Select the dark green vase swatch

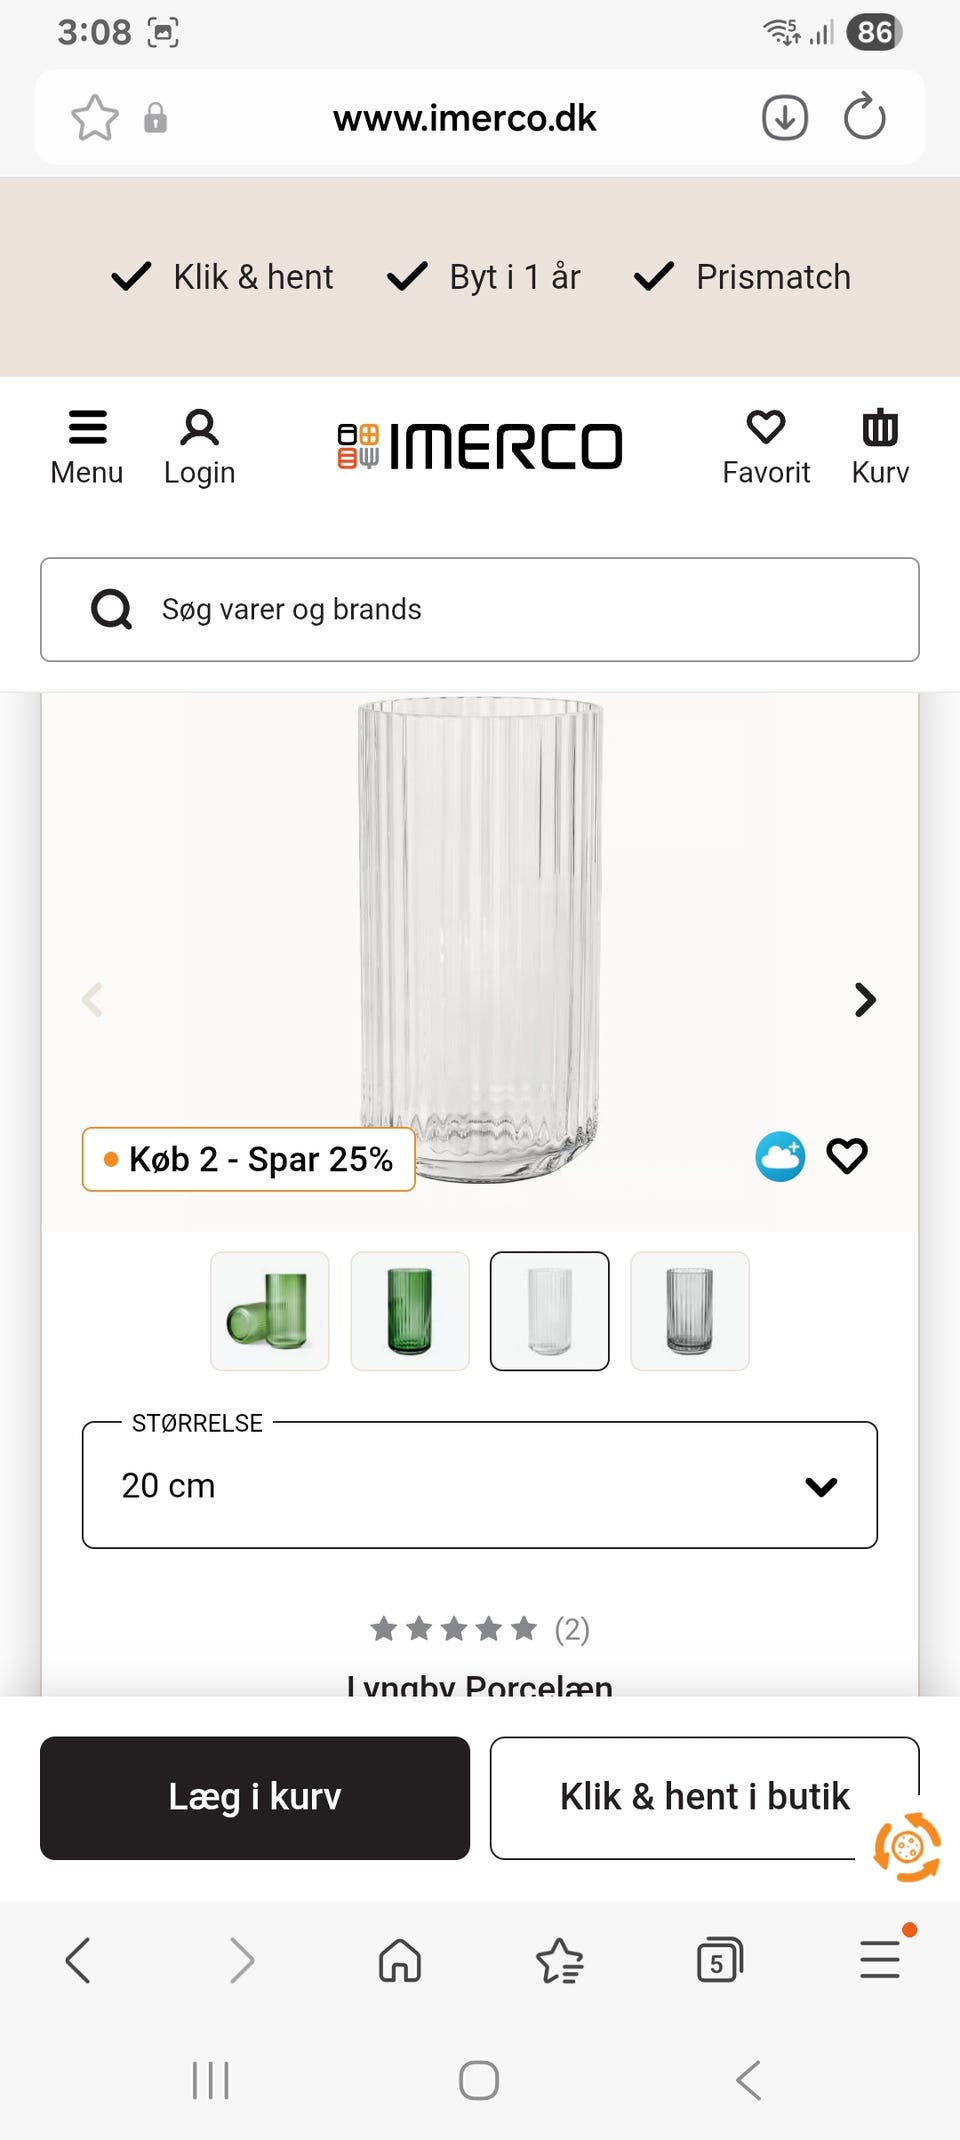coord(410,1311)
